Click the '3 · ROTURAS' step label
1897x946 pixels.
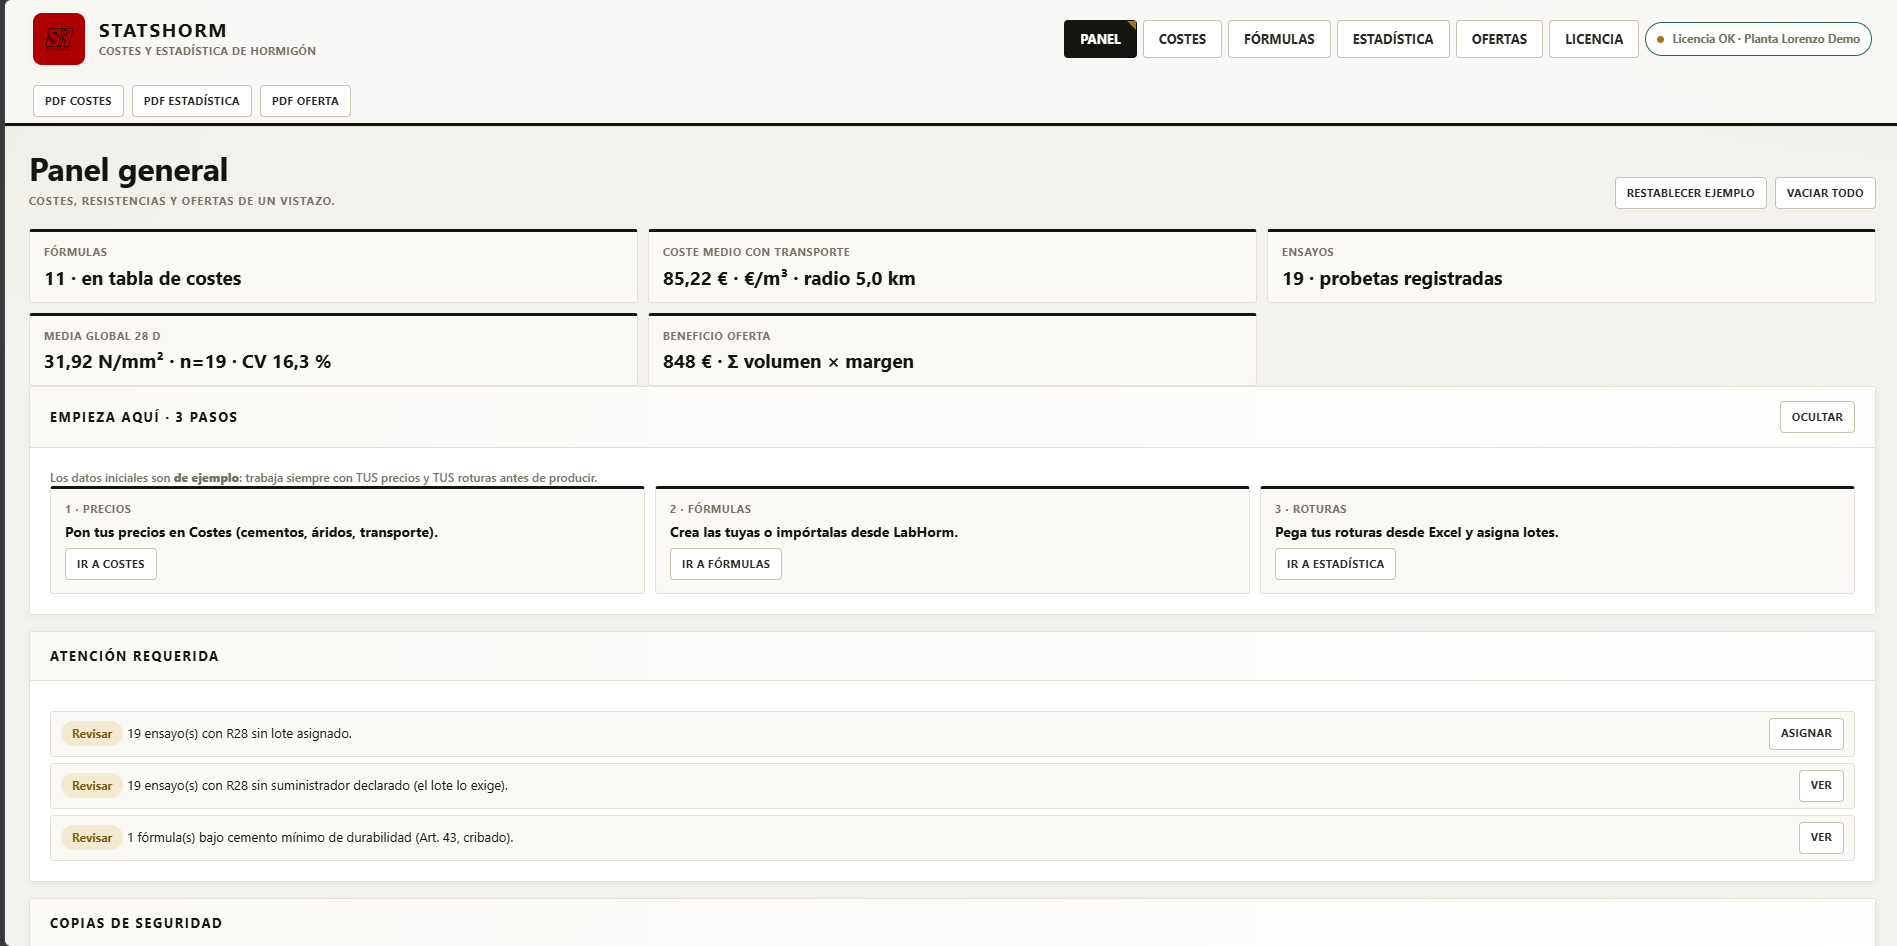click(x=1310, y=509)
